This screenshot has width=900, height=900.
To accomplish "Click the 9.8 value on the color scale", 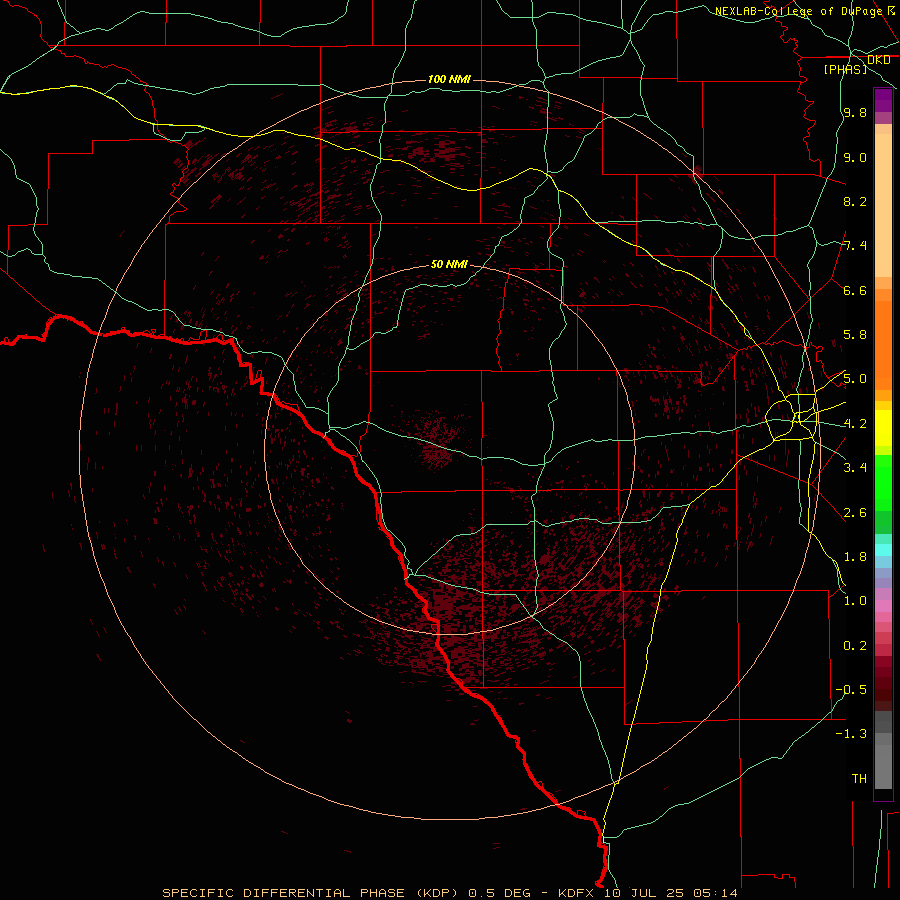I will (855, 113).
